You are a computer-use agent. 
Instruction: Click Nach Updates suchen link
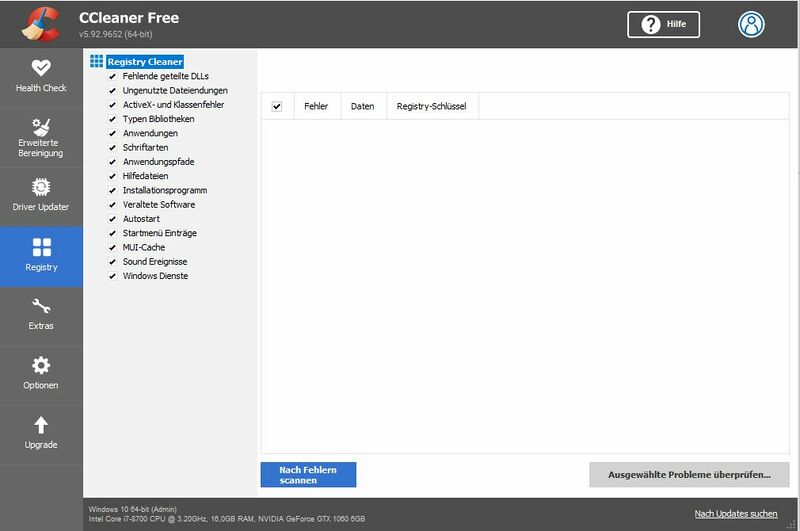pyautogui.click(x=736, y=514)
